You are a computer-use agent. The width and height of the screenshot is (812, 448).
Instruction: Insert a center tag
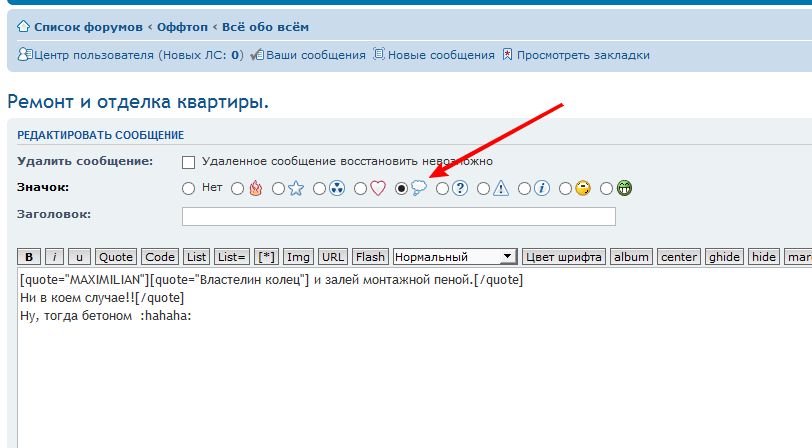(x=679, y=257)
